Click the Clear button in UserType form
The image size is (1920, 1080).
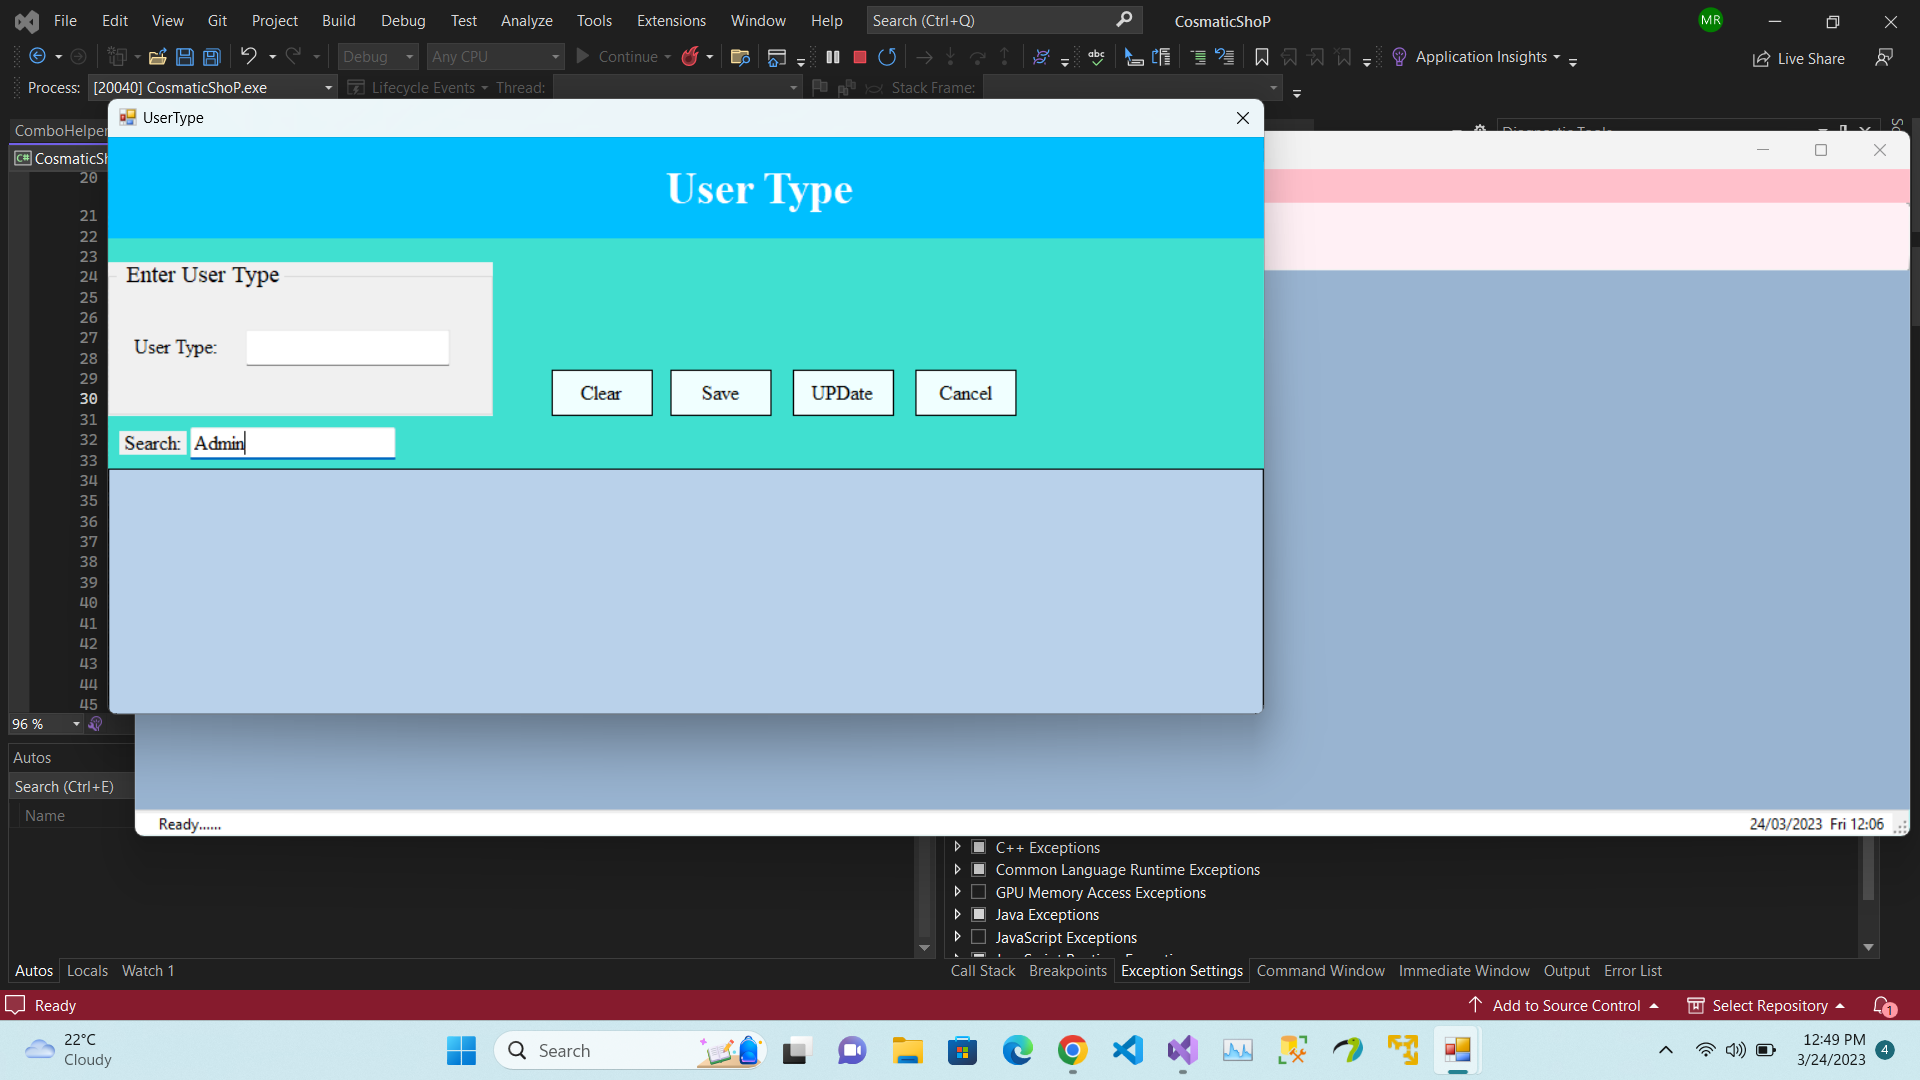[x=601, y=393]
